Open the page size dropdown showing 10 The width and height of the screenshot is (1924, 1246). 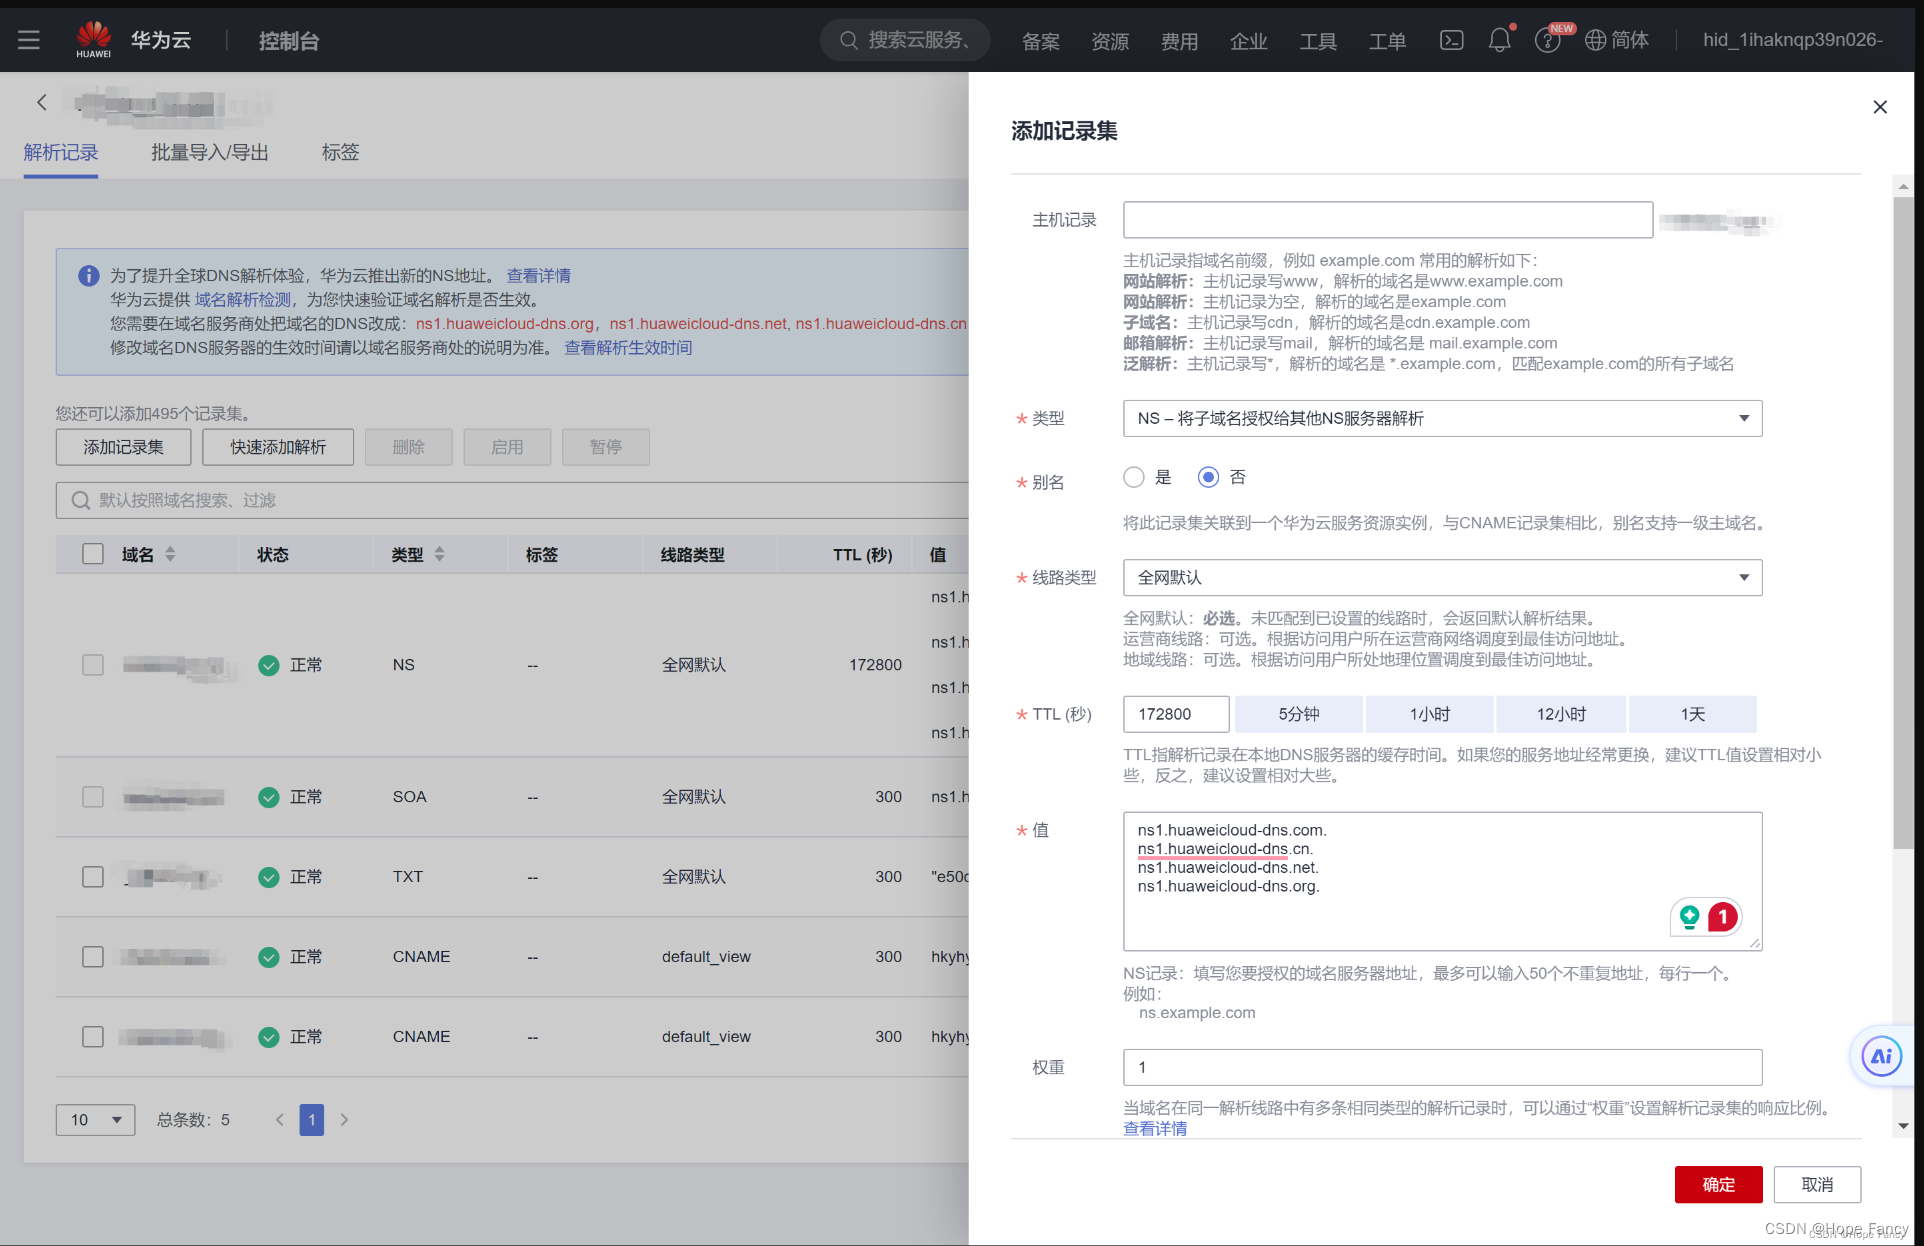[96, 1120]
